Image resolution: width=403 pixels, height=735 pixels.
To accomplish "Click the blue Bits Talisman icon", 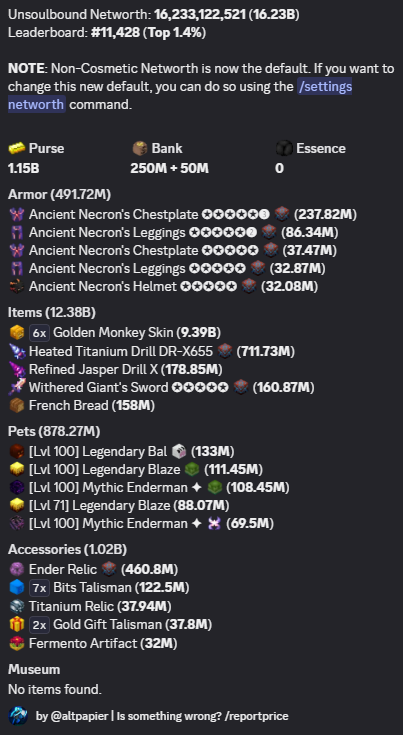I will click(x=17, y=587).
